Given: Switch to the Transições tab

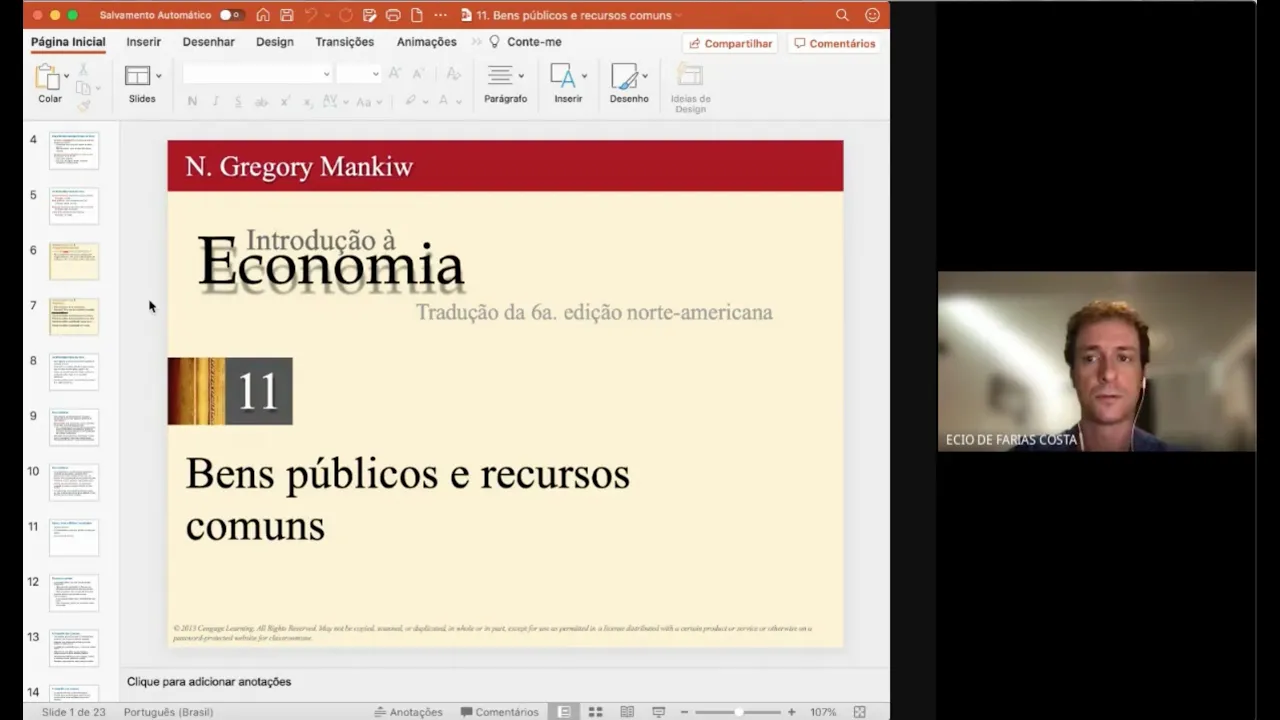Looking at the screenshot, I should click(345, 42).
